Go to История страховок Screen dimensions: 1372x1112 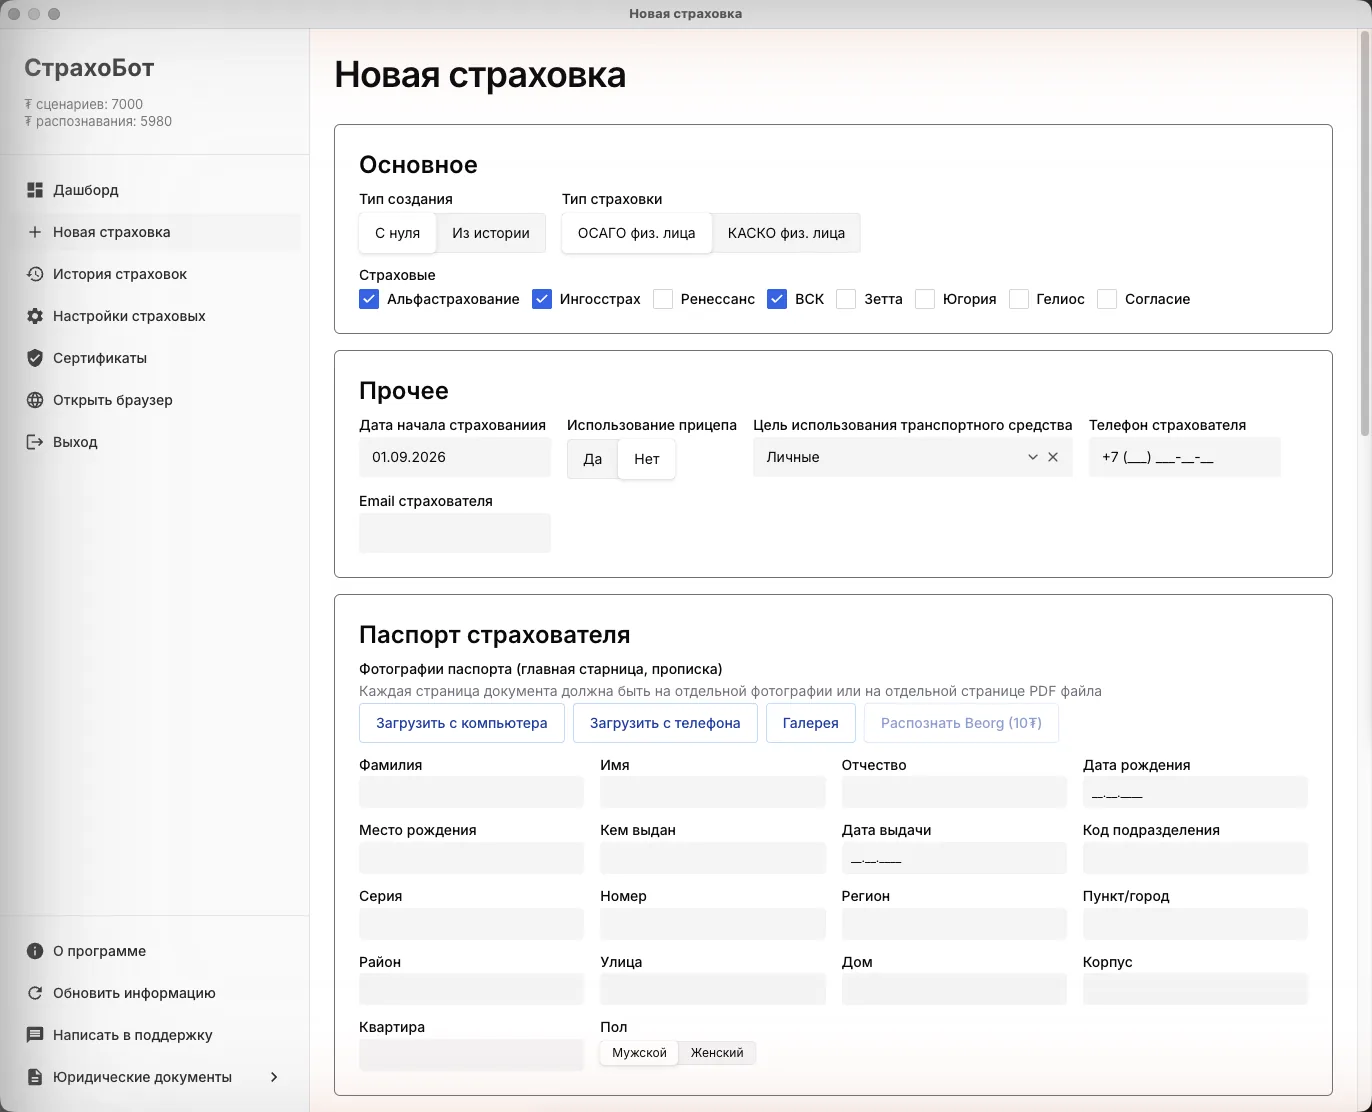point(154,274)
